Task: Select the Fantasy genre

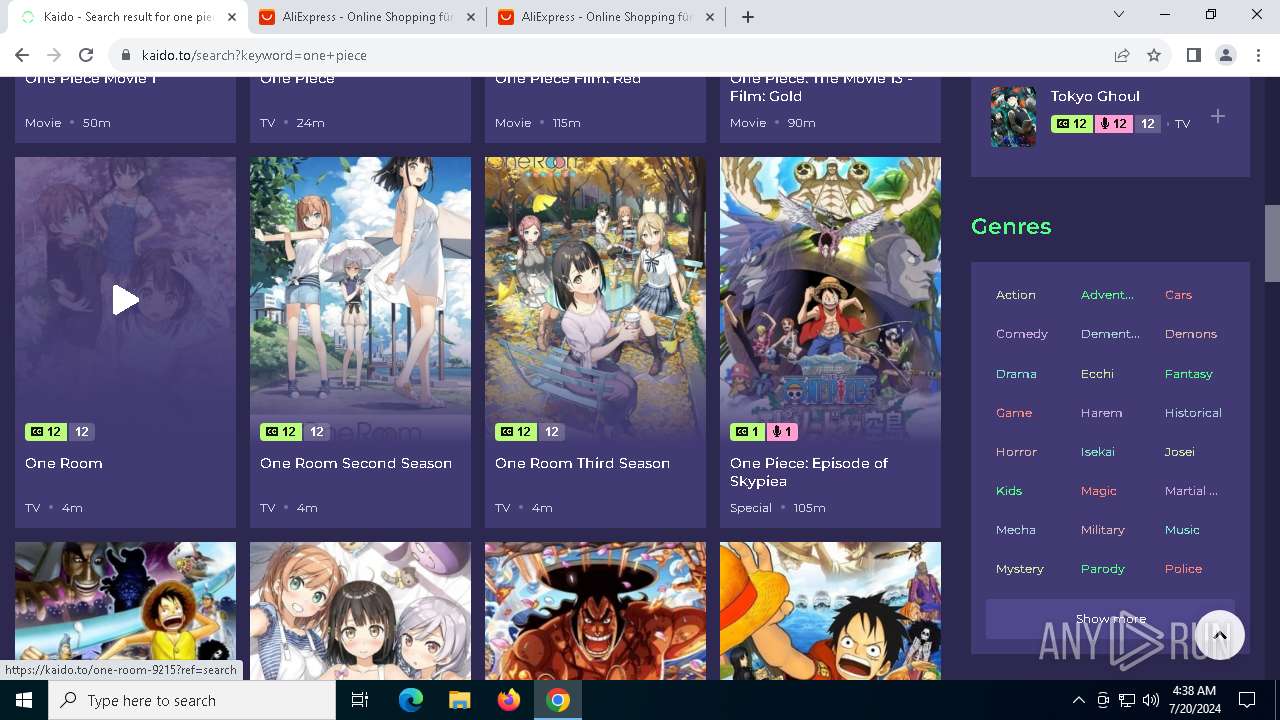Action: [x=1188, y=374]
